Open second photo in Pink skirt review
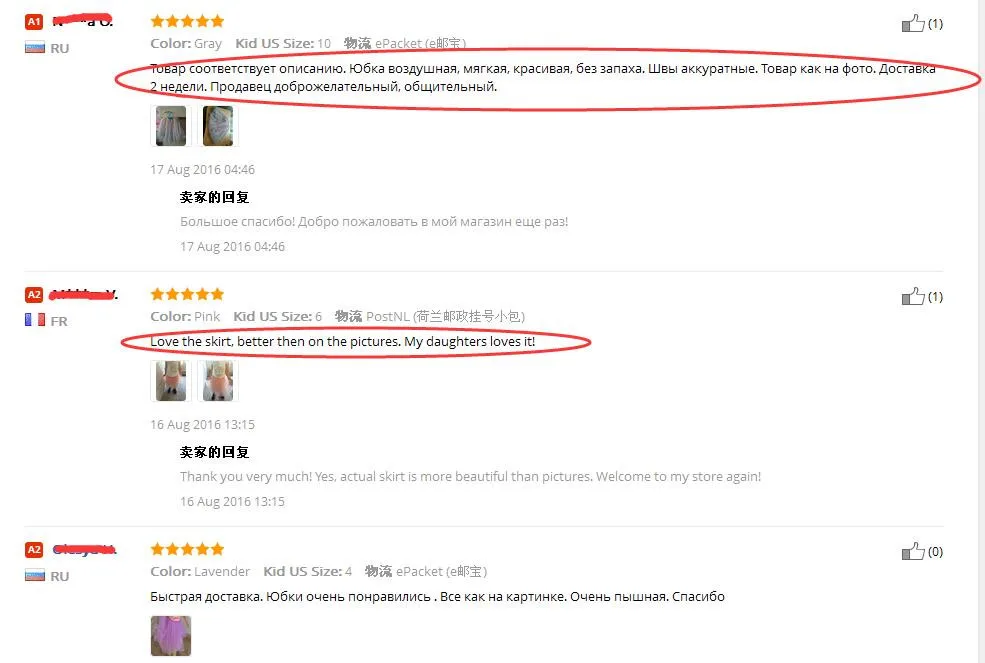The image size is (985, 663). point(218,381)
